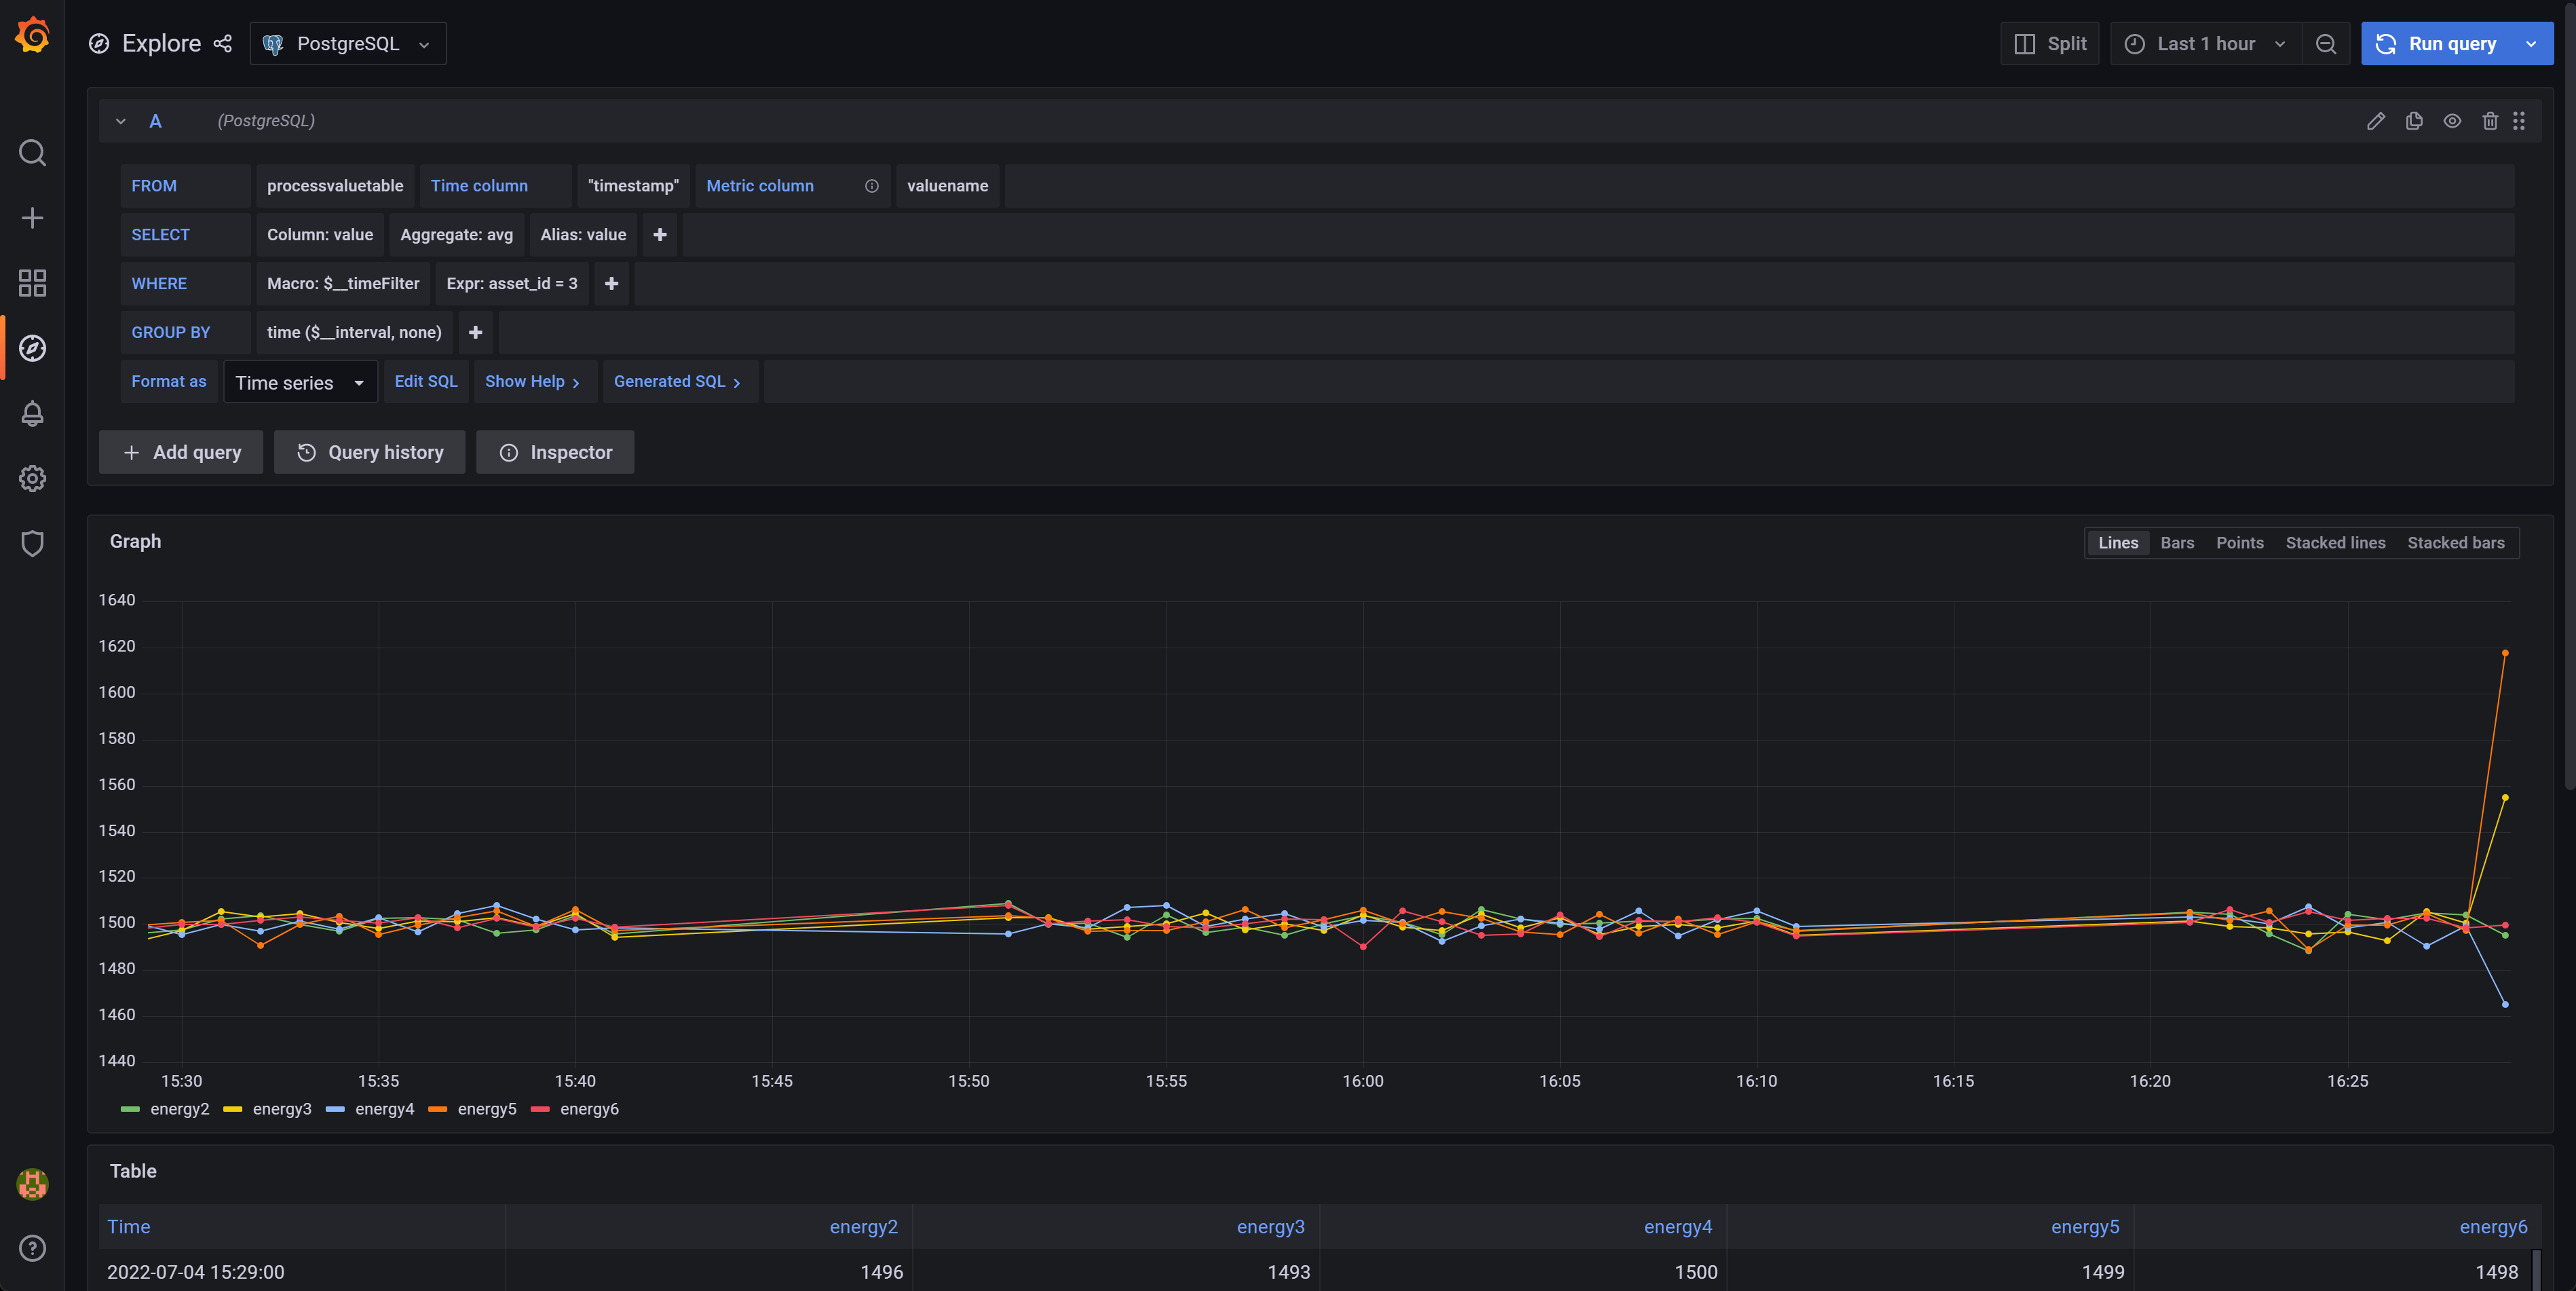Switch graph to Stacked bars mode
The image size is (2576, 1291).
(x=2456, y=542)
